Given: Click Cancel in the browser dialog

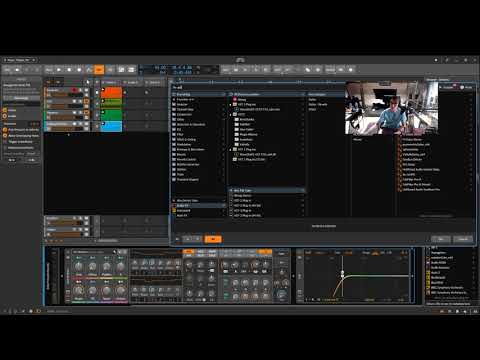Looking at the screenshot, I should (463, 239).
